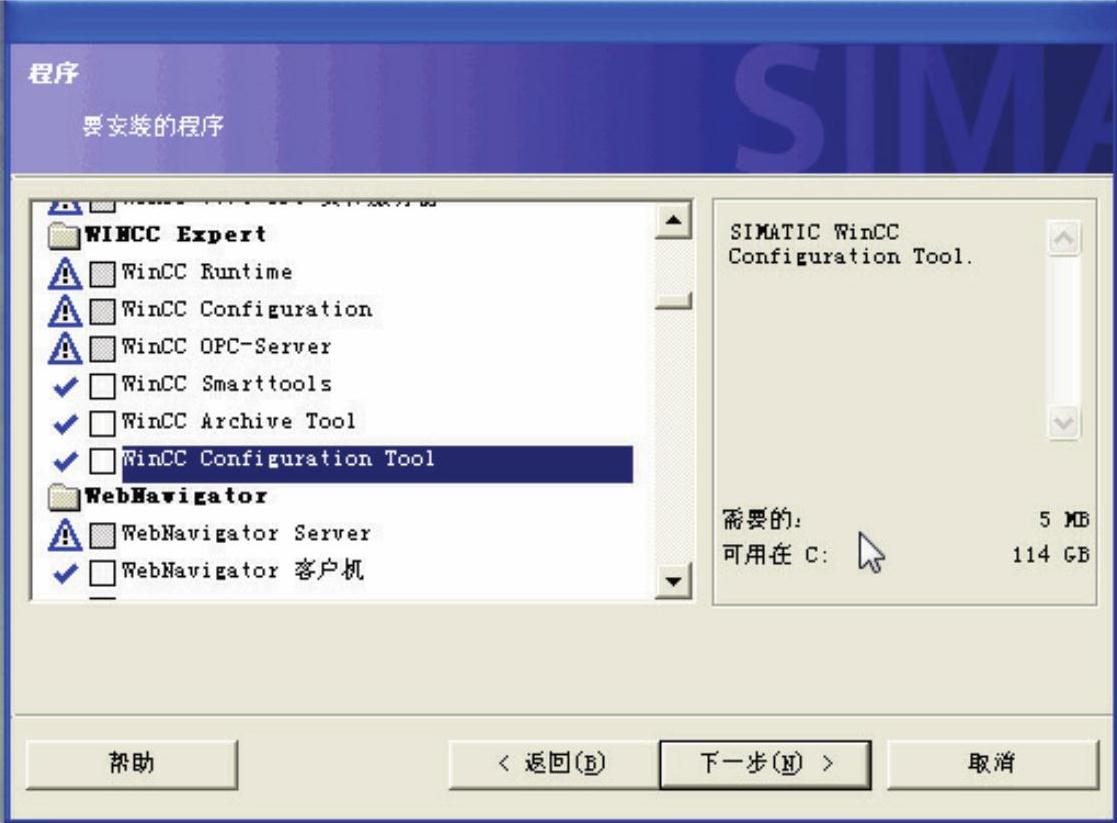Viewport: 1117px width, 823px height.
Task: Select the WinCC Configuration entry label
Action: coord(246,309)
